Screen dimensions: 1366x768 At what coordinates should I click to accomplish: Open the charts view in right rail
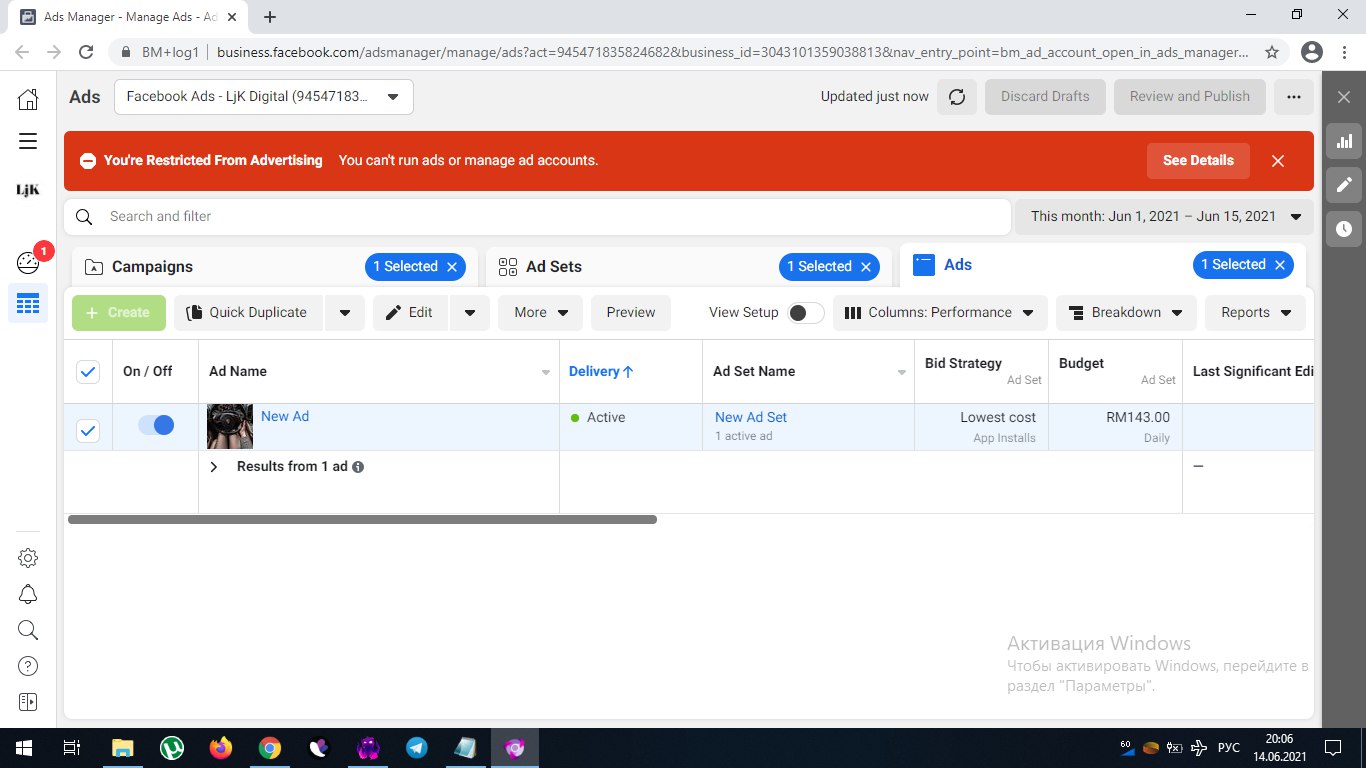pos(1344,141)
